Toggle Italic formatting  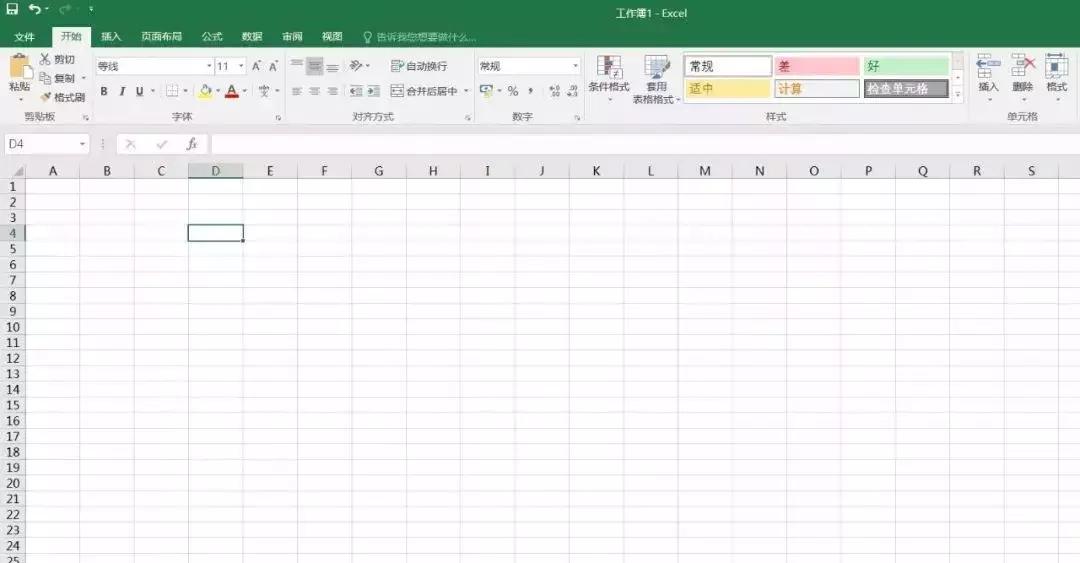[x=122, y=91]
